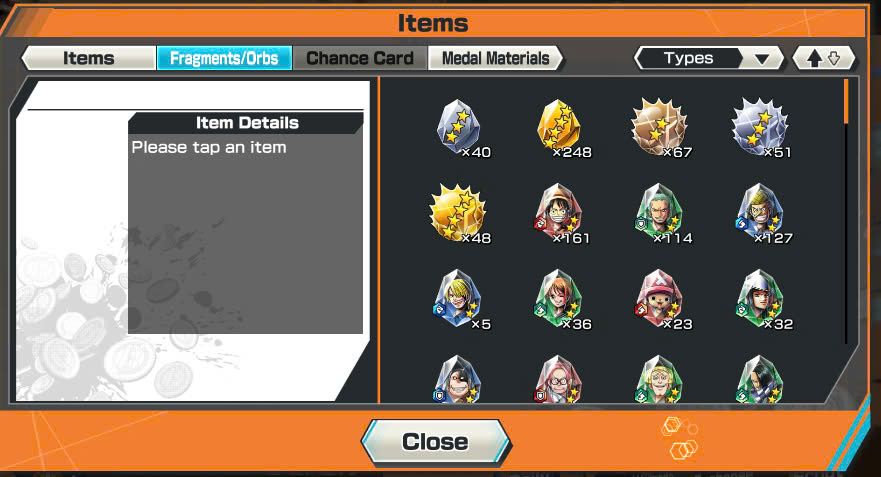Select the Fragments/Orbs tab

tap(224, 58)
